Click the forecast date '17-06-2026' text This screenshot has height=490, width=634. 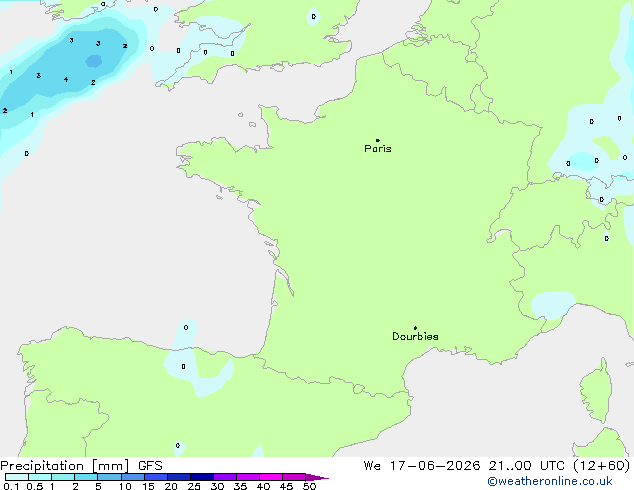coord(435,466)
